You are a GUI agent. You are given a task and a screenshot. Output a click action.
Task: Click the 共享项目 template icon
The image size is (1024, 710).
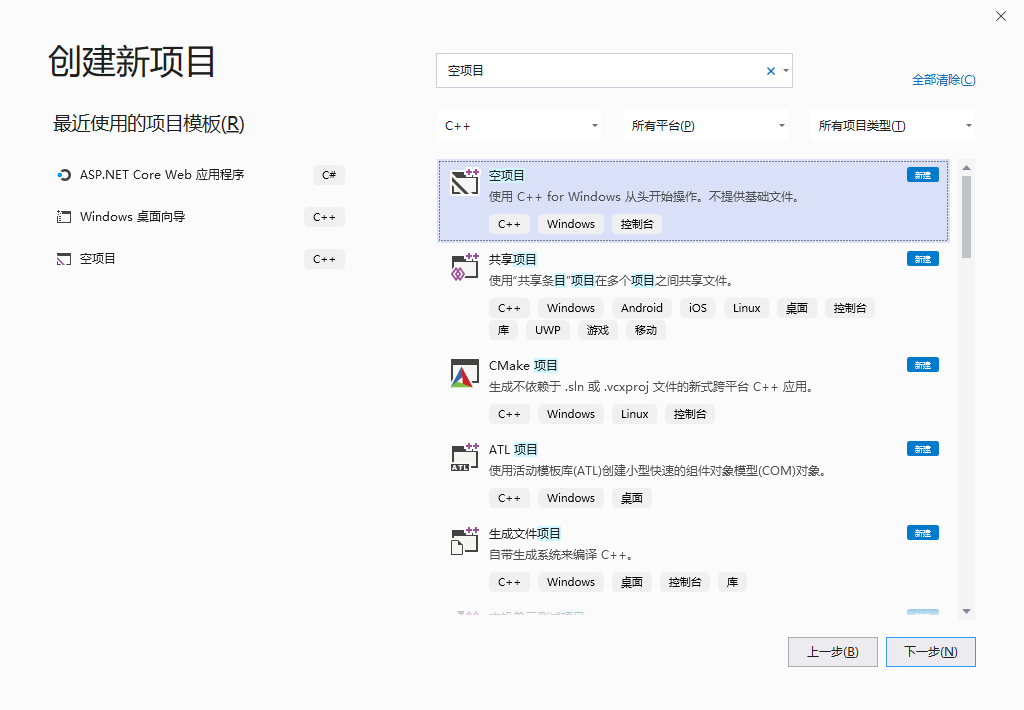(x=465, y=266)
